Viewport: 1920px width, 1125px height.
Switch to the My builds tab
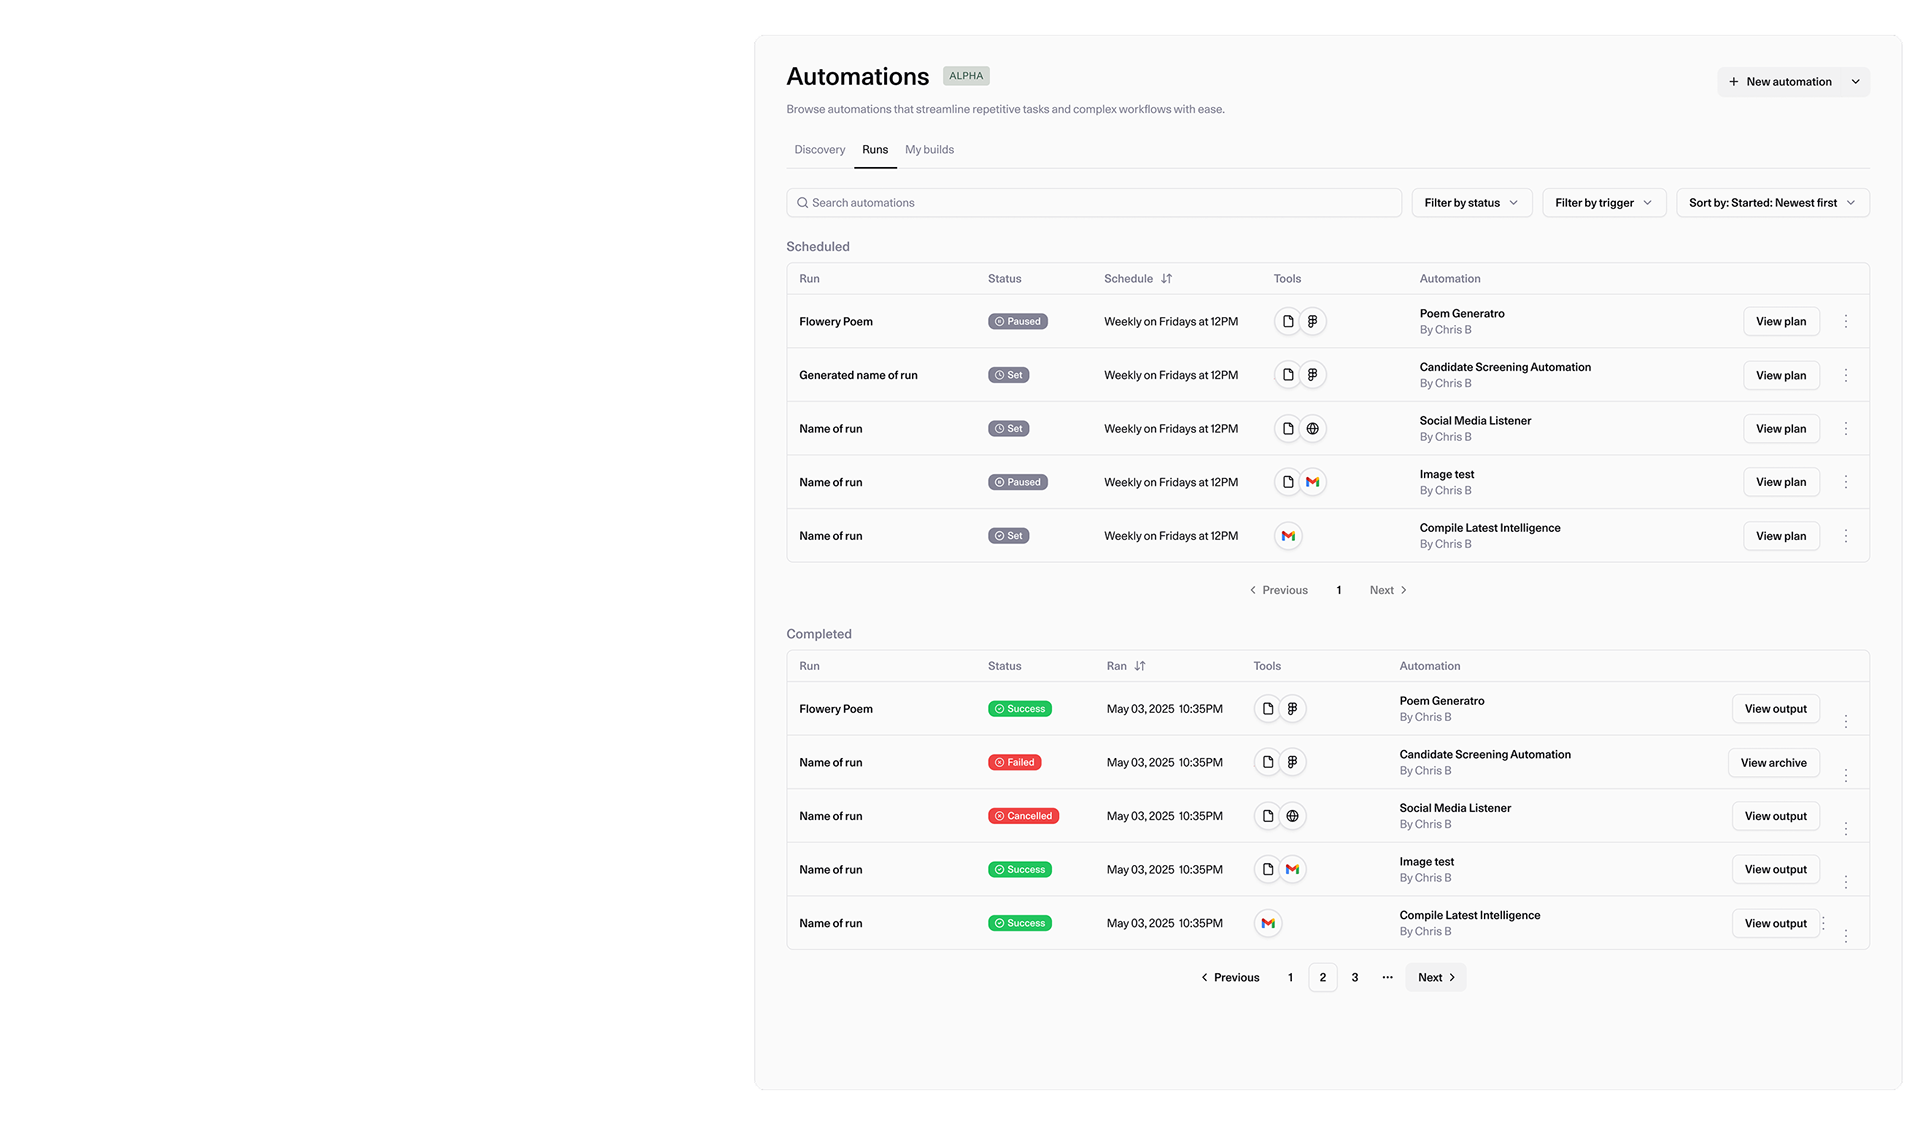(929, 150)
